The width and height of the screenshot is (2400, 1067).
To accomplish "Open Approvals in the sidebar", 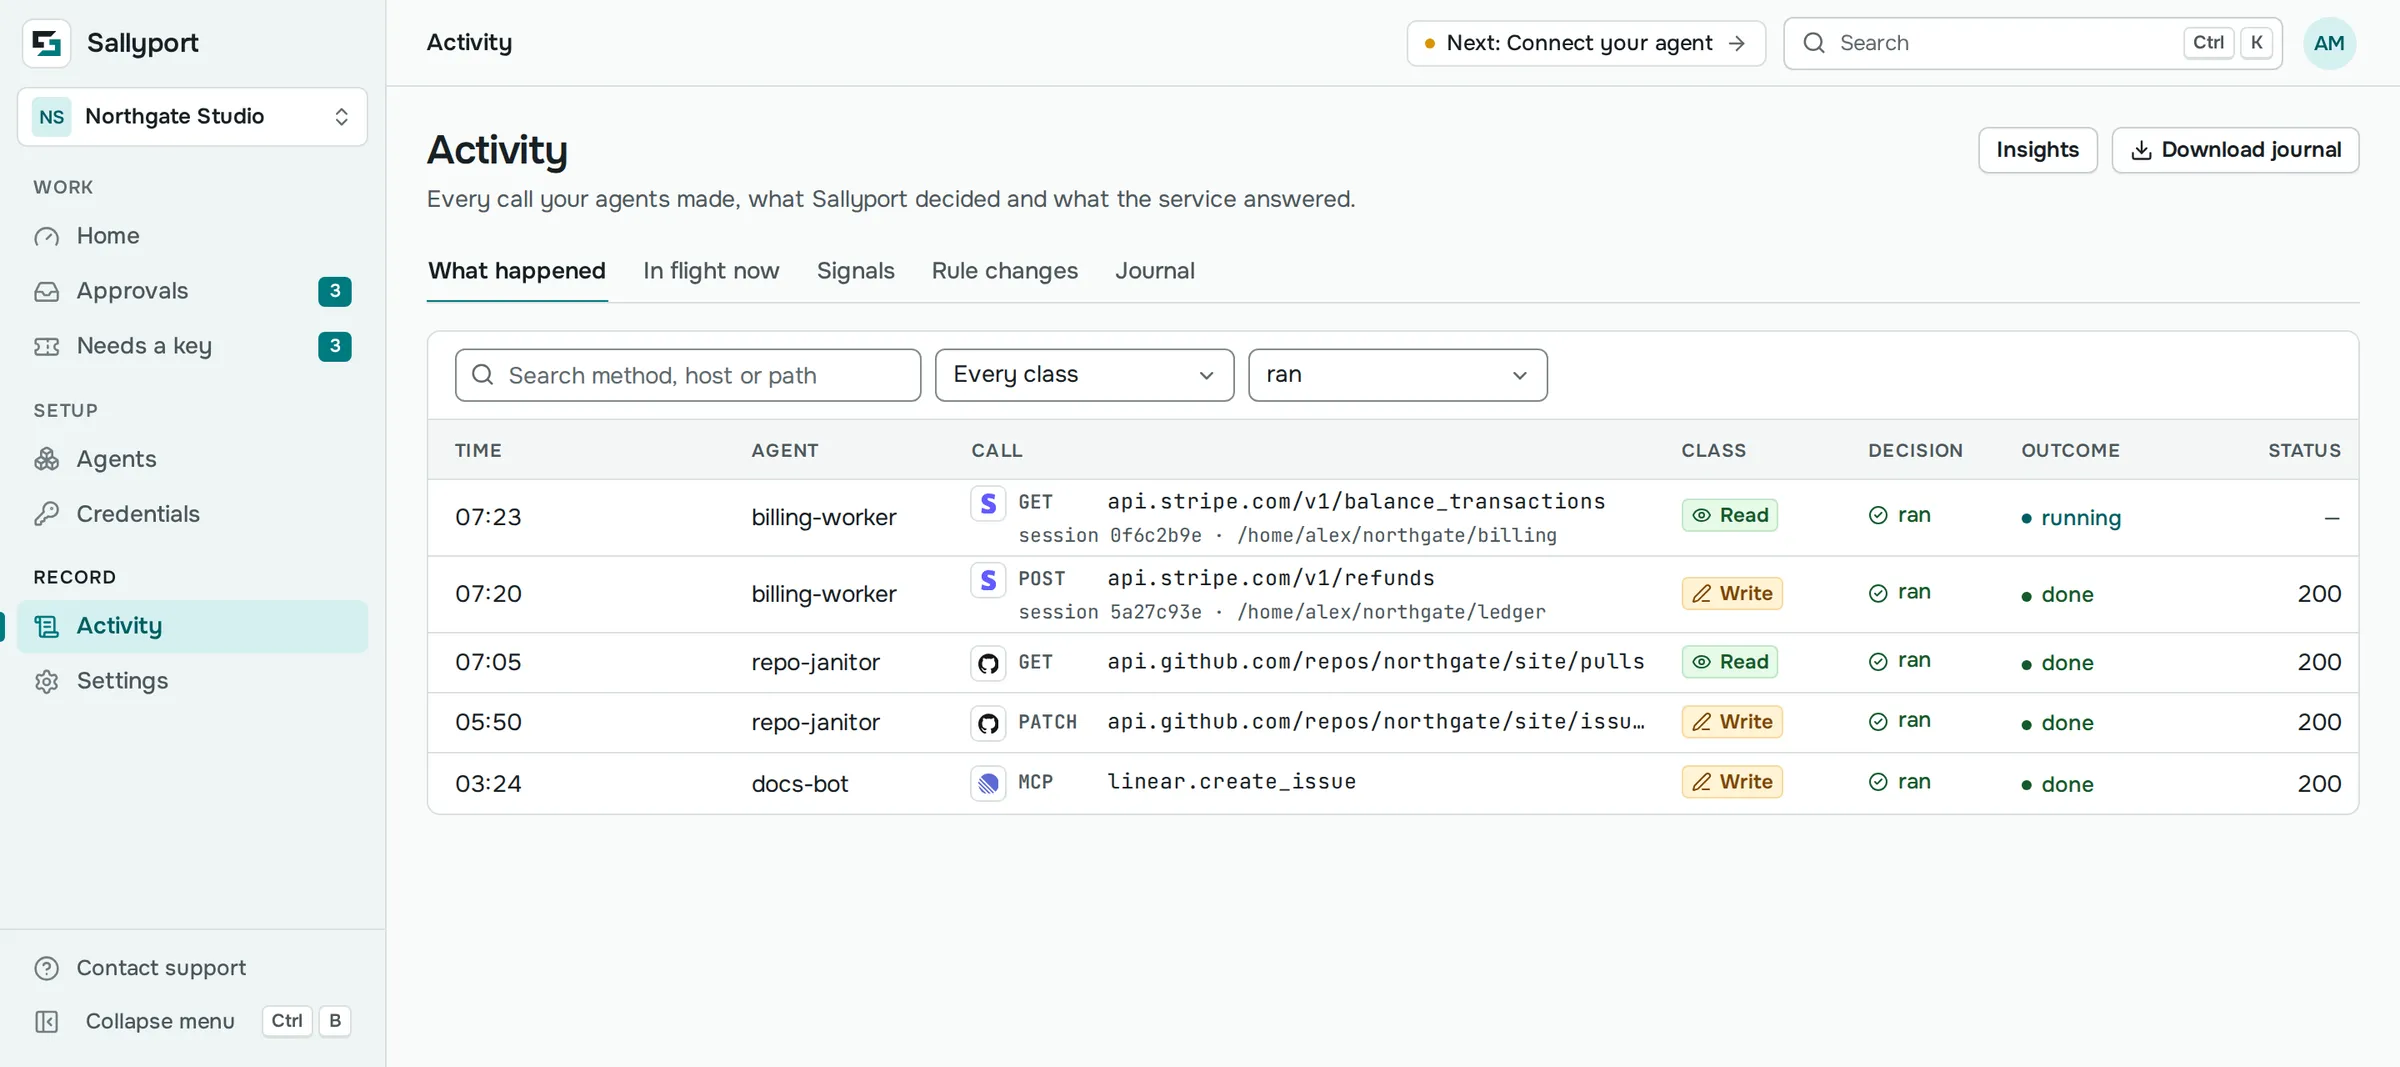I will coord(192,291).
